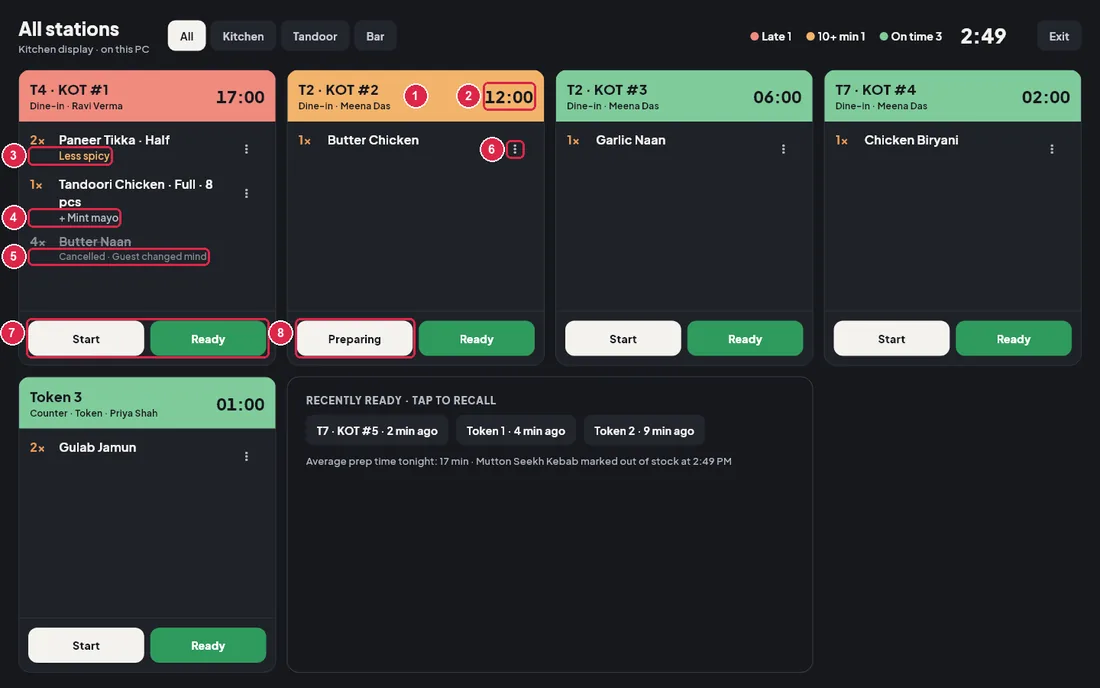Image resolution: width=1100 pixels, height=688 pixels.
Task: Click the All stations heading
Action: (x=69, y=29)
